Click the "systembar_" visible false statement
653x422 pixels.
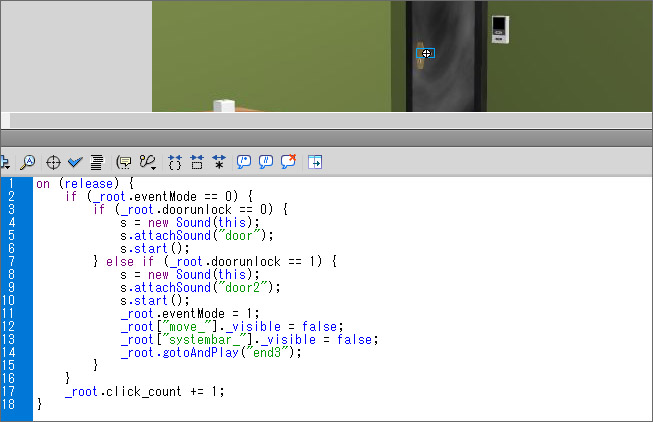[x=249, y=340]
